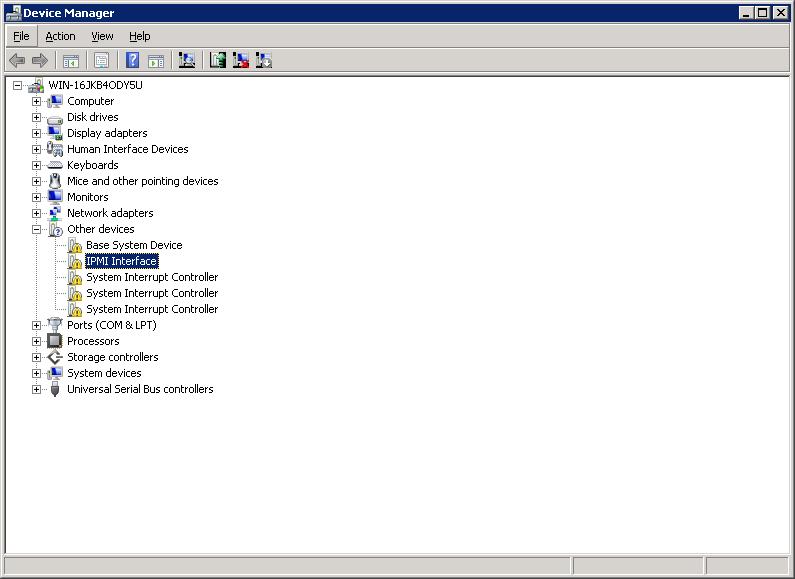
Task: Collapse the Other devices category
Action: (x=37, y=229)
